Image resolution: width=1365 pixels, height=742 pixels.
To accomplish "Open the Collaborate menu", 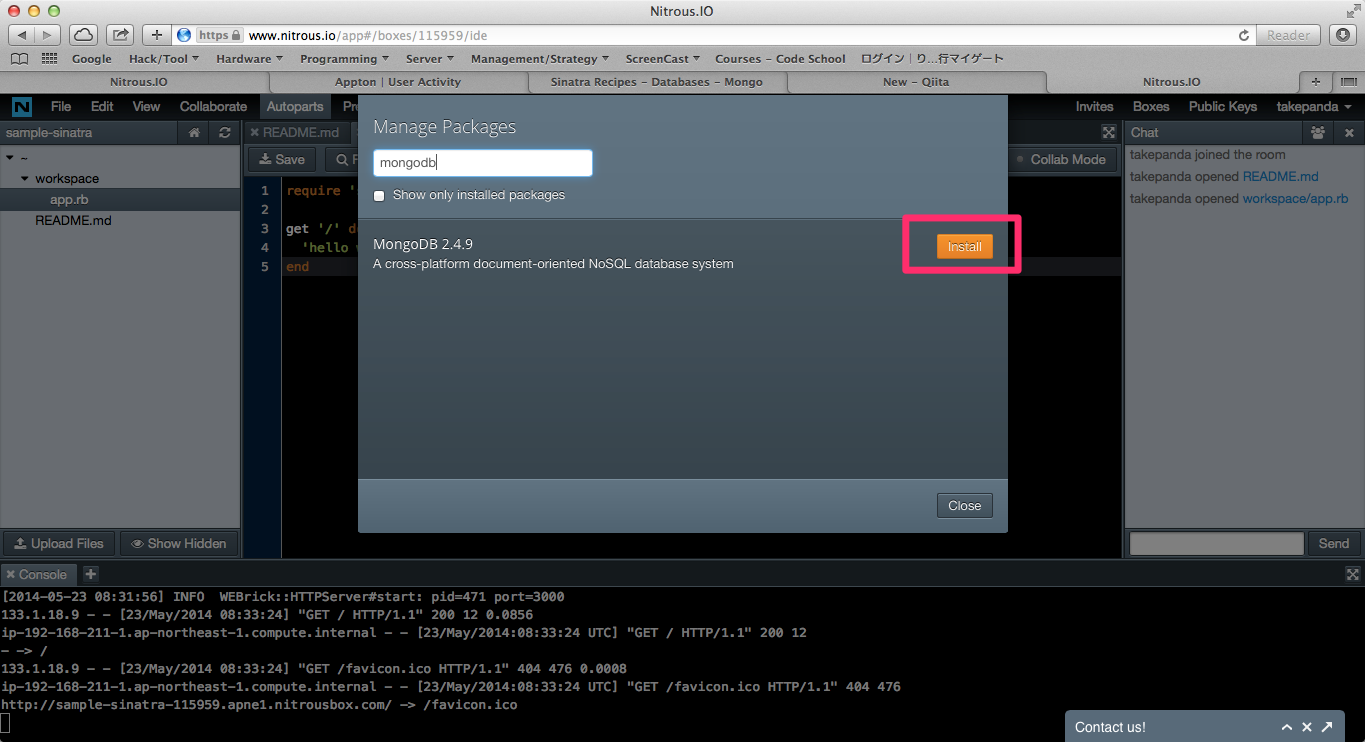I will point(213,106).
